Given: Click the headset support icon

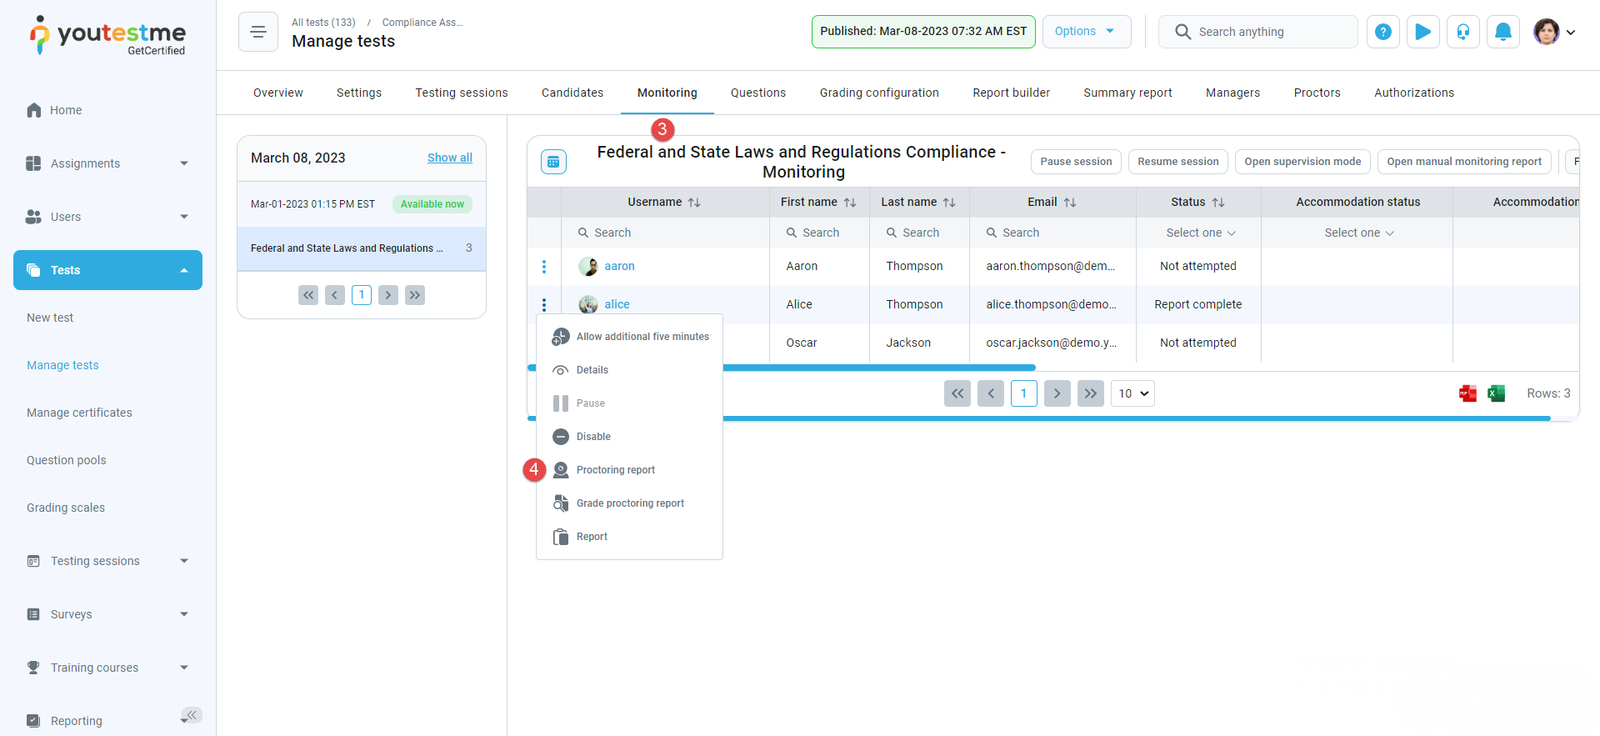Looking at the screenshot, I should [1462, 32].
